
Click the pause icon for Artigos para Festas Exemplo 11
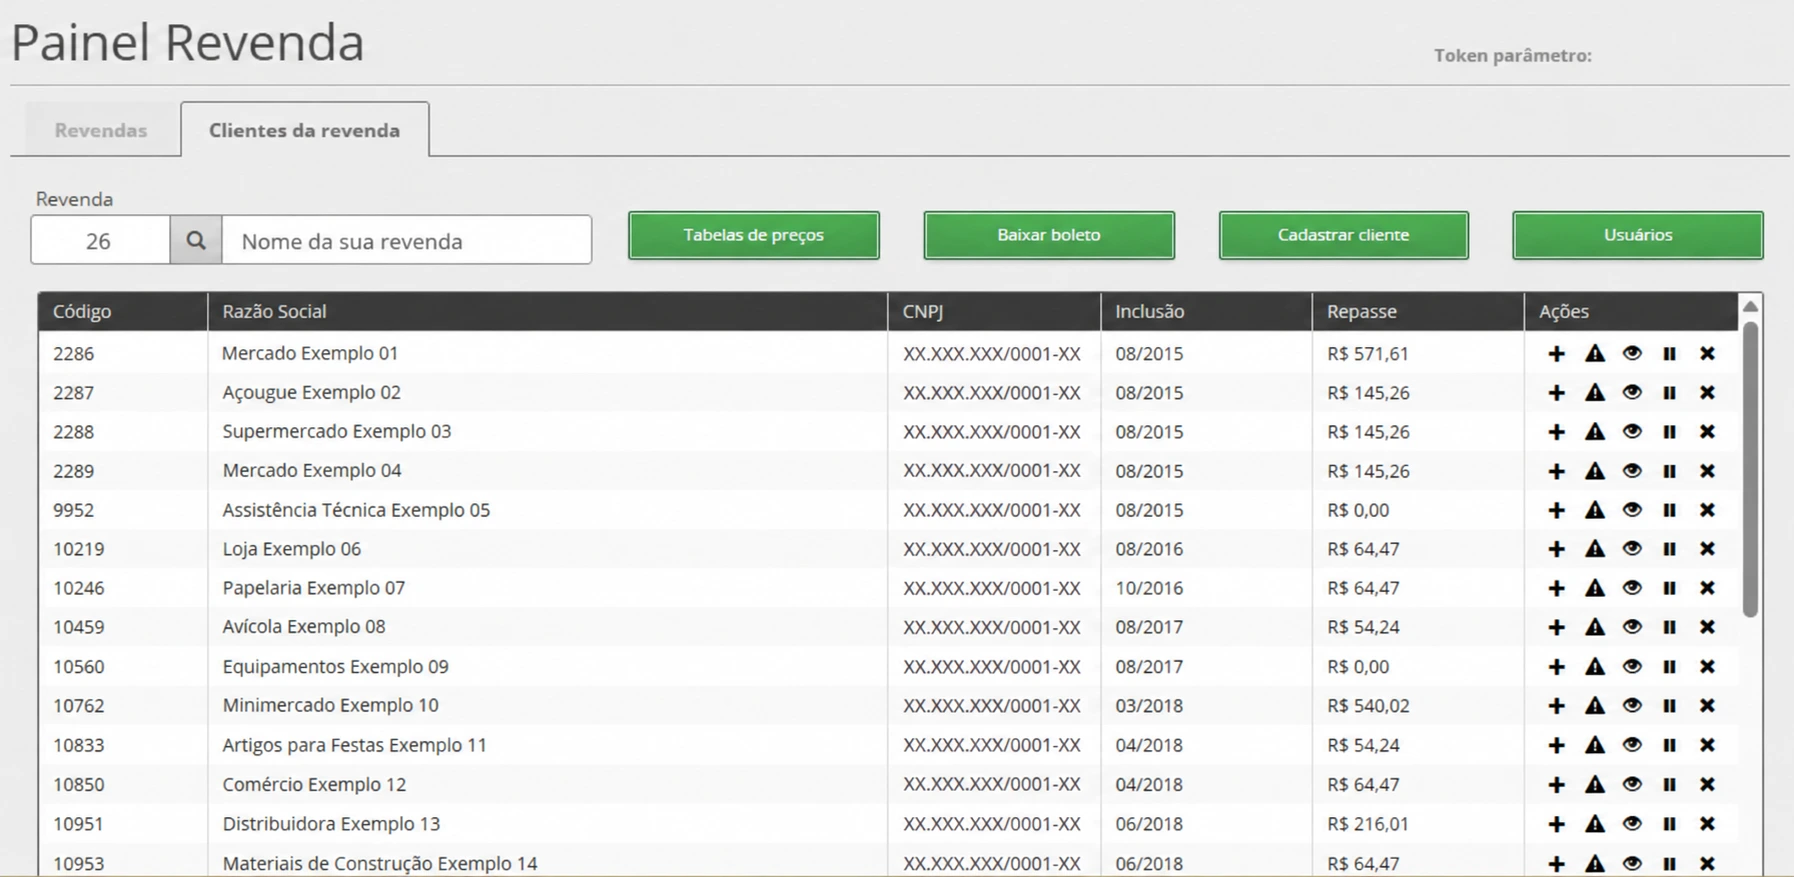[1669, 745]
